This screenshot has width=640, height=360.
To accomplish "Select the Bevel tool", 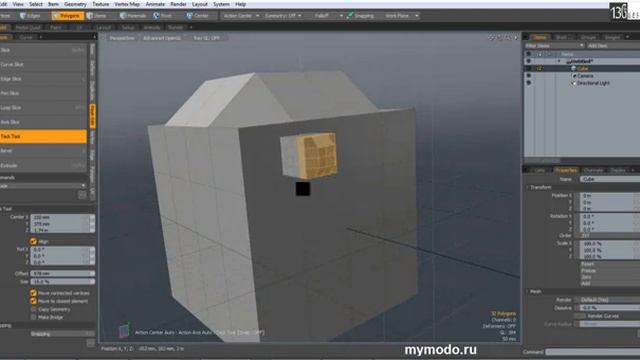I will coord(43,151).
